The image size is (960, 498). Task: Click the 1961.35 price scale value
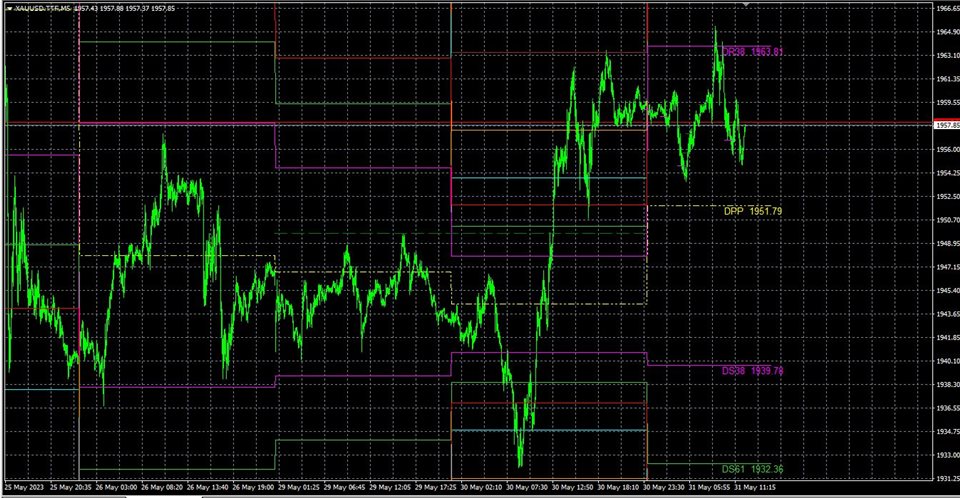coord(948,78)
